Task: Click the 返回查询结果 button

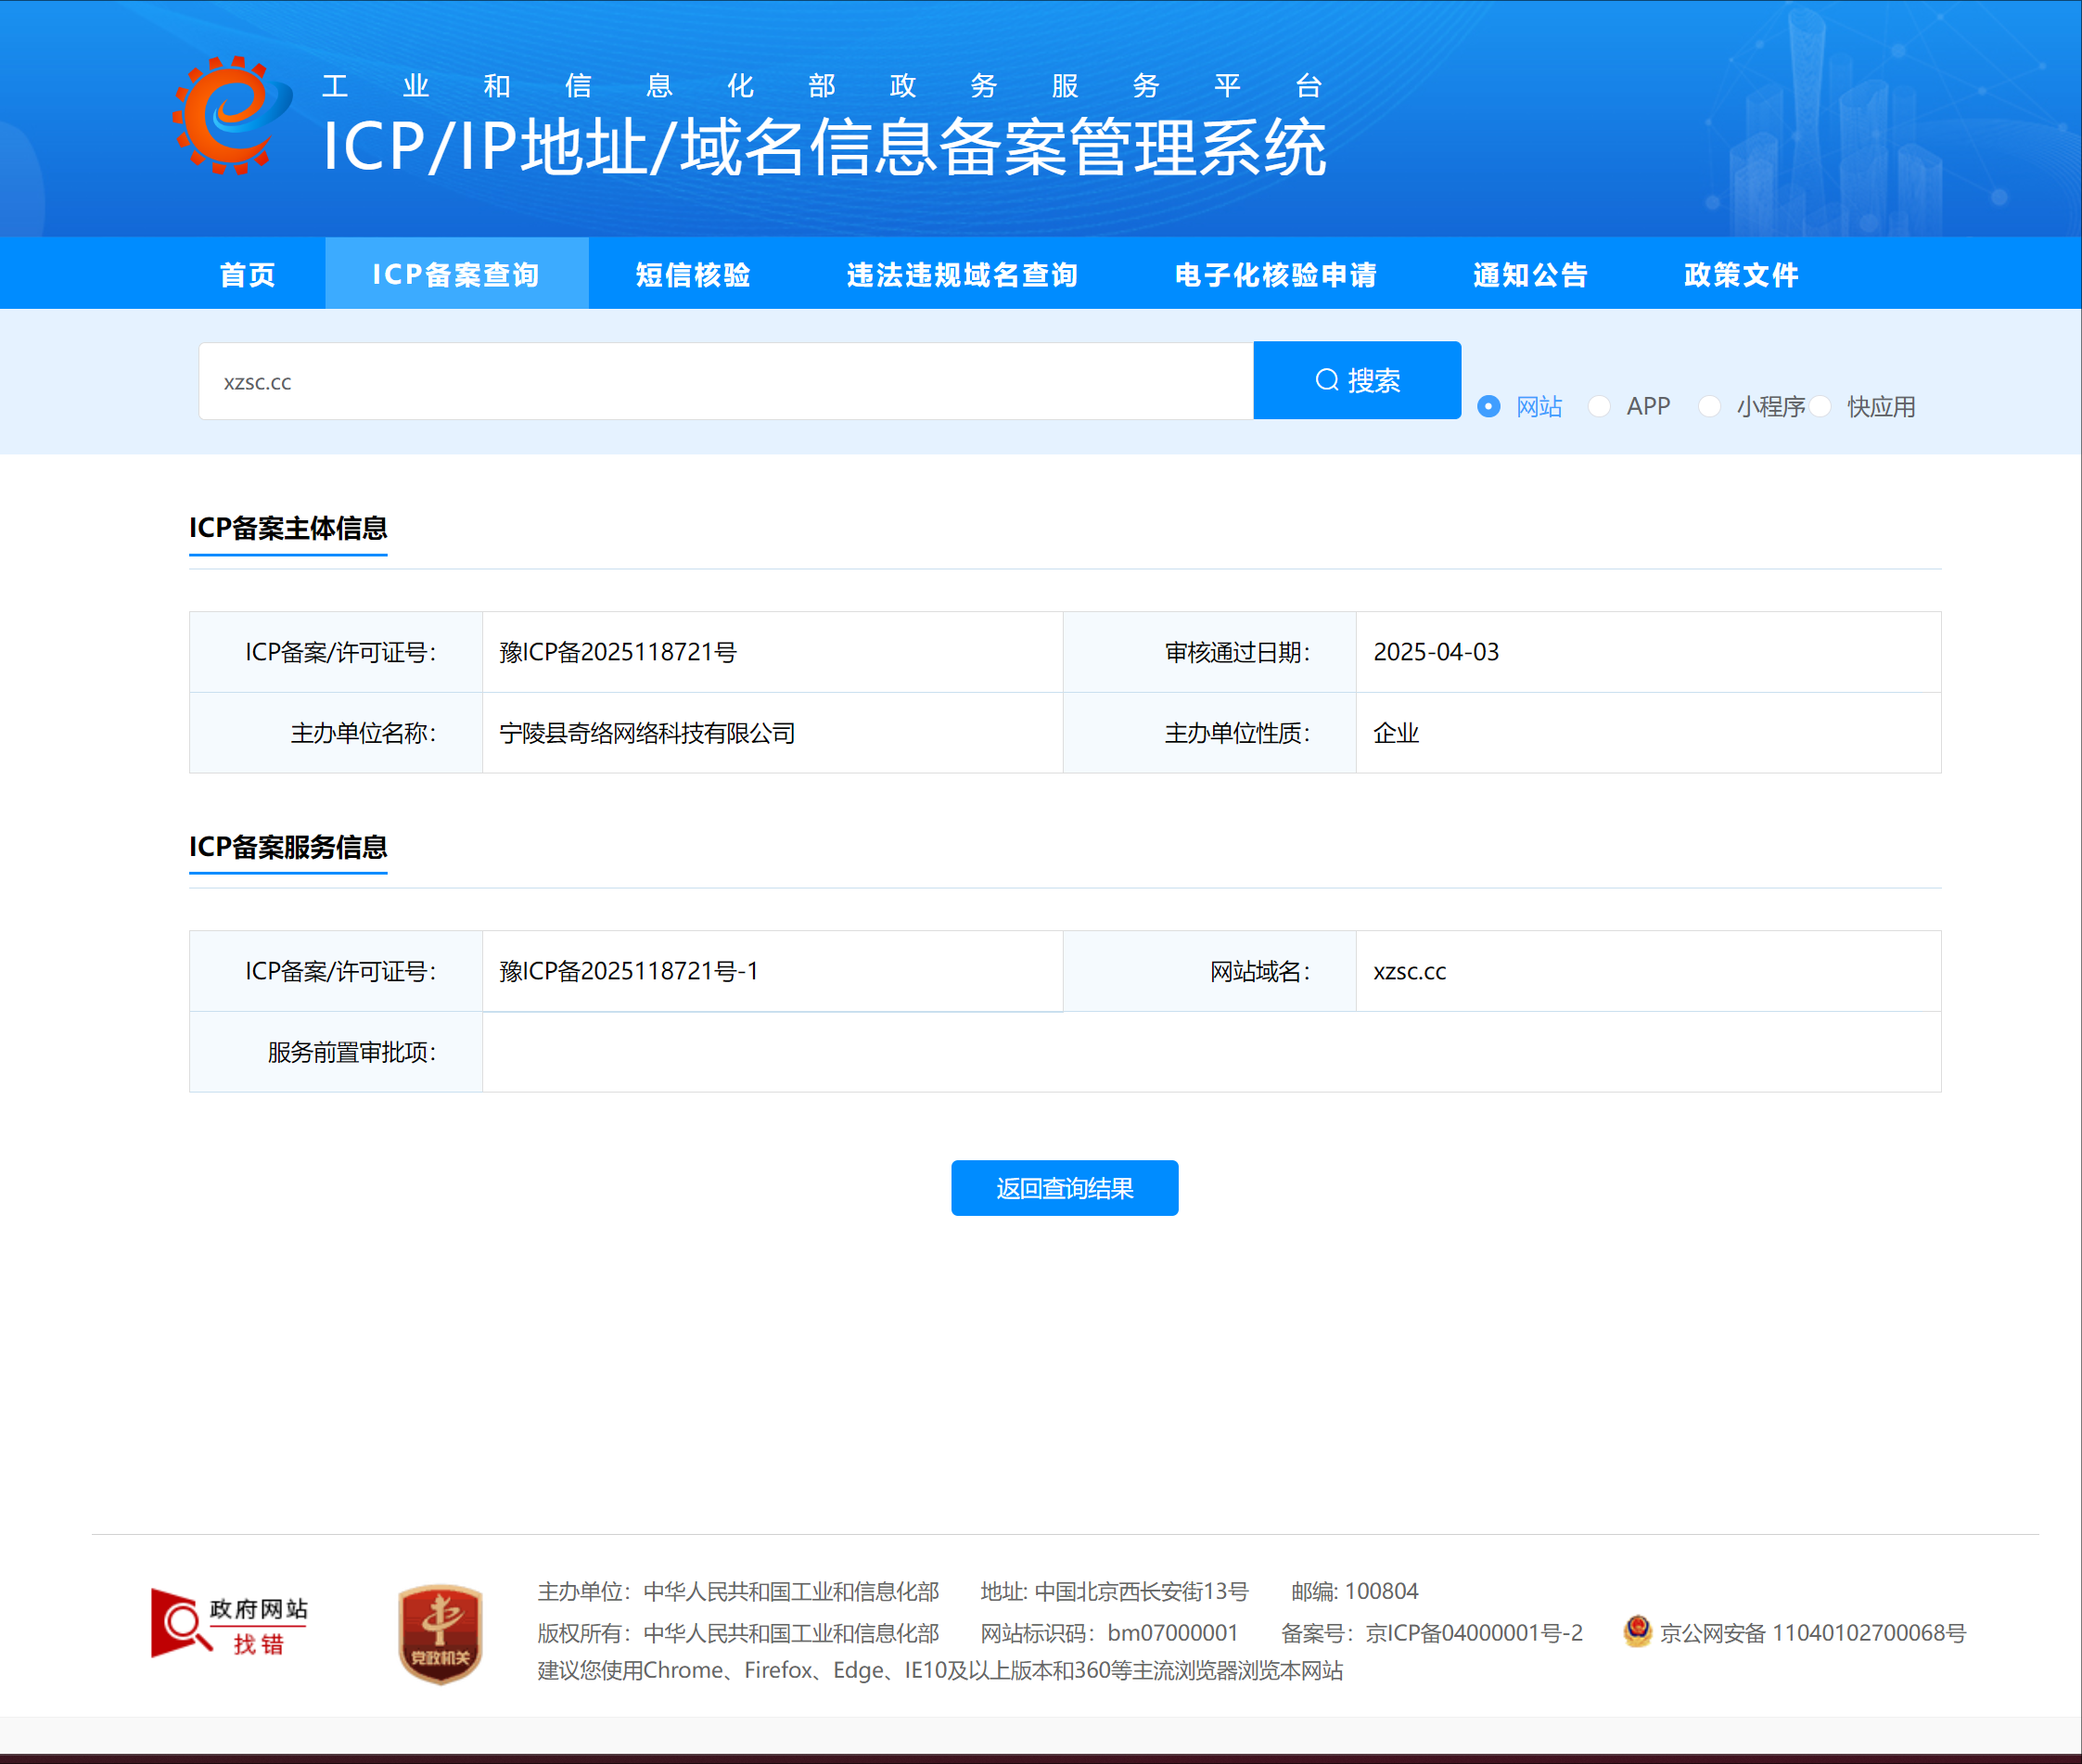Action: (x=1064, y=1188)
